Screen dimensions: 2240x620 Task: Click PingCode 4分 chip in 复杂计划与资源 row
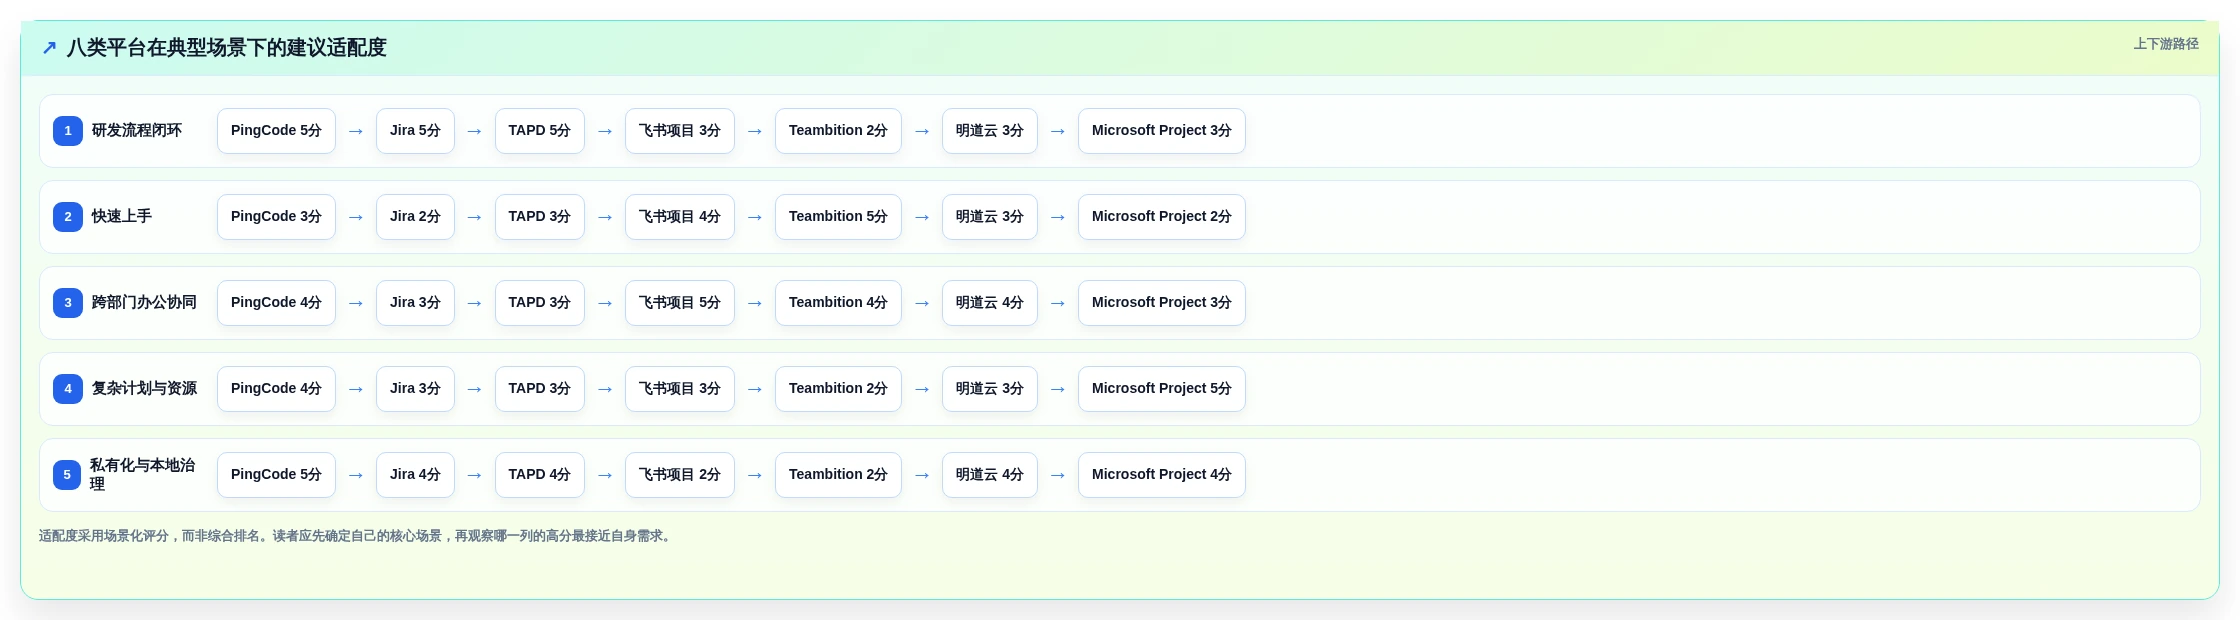(276, 389)
